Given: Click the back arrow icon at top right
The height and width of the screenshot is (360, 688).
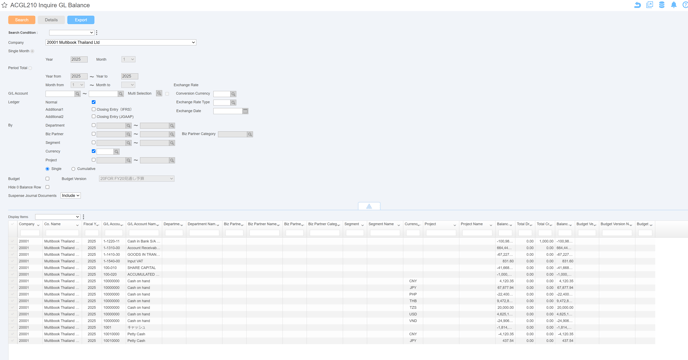Looking at the screenshot, I should (x=638, y=5).
